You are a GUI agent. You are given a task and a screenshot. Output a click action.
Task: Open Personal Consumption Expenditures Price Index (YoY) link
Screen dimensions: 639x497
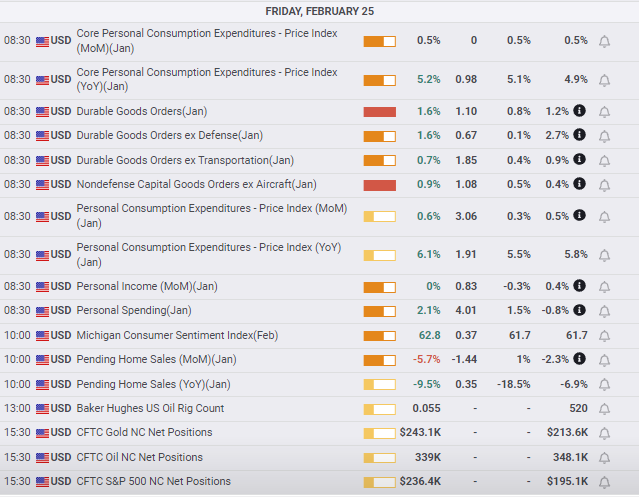(209, 255)
